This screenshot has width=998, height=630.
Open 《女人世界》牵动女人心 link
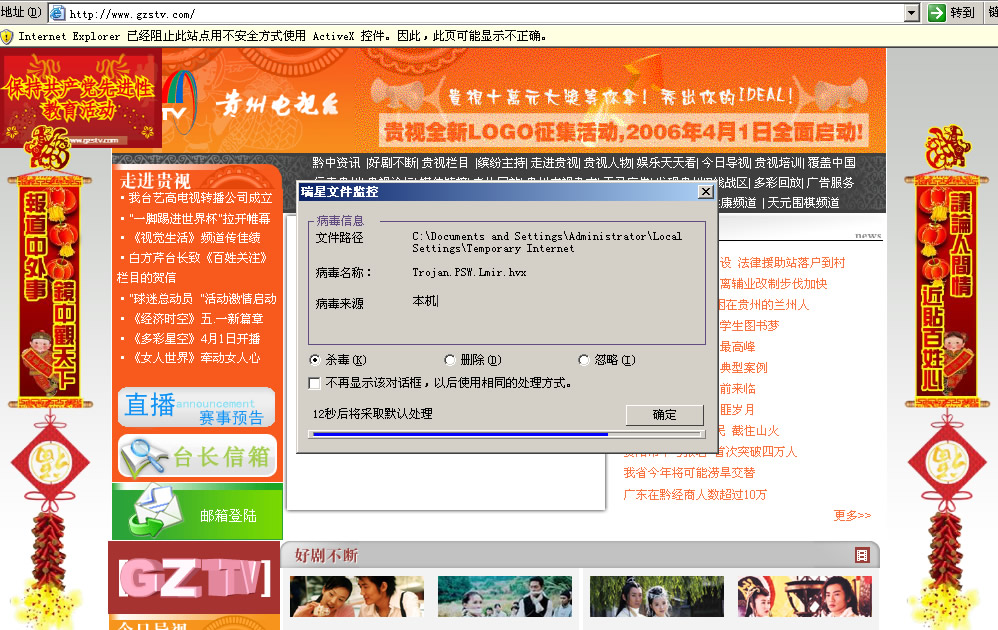click(x=195, y=358)
